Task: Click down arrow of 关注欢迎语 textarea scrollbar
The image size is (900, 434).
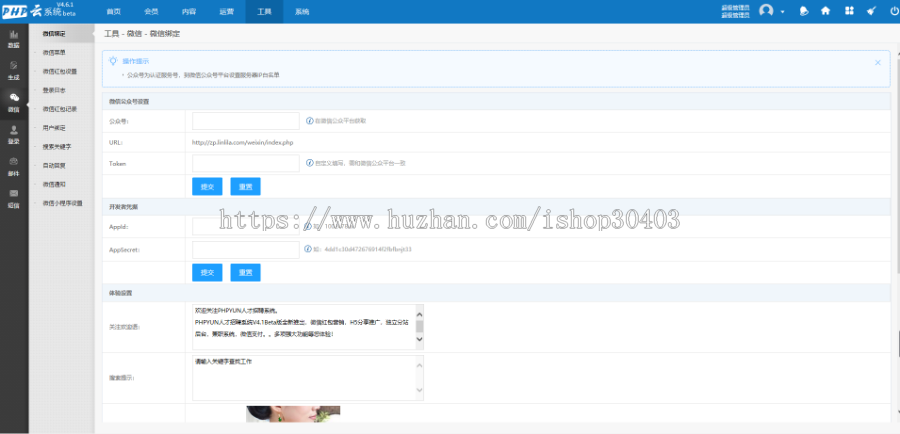Action: (420, 340)
